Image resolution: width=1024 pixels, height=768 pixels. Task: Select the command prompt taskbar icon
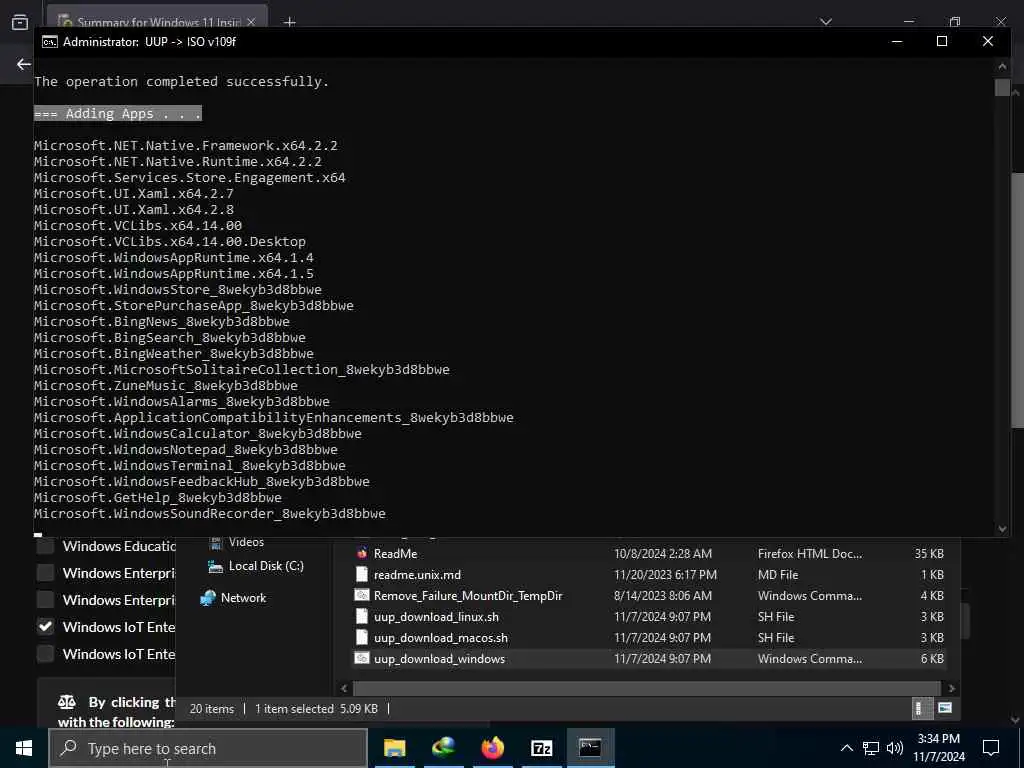[x=590, y=748]
